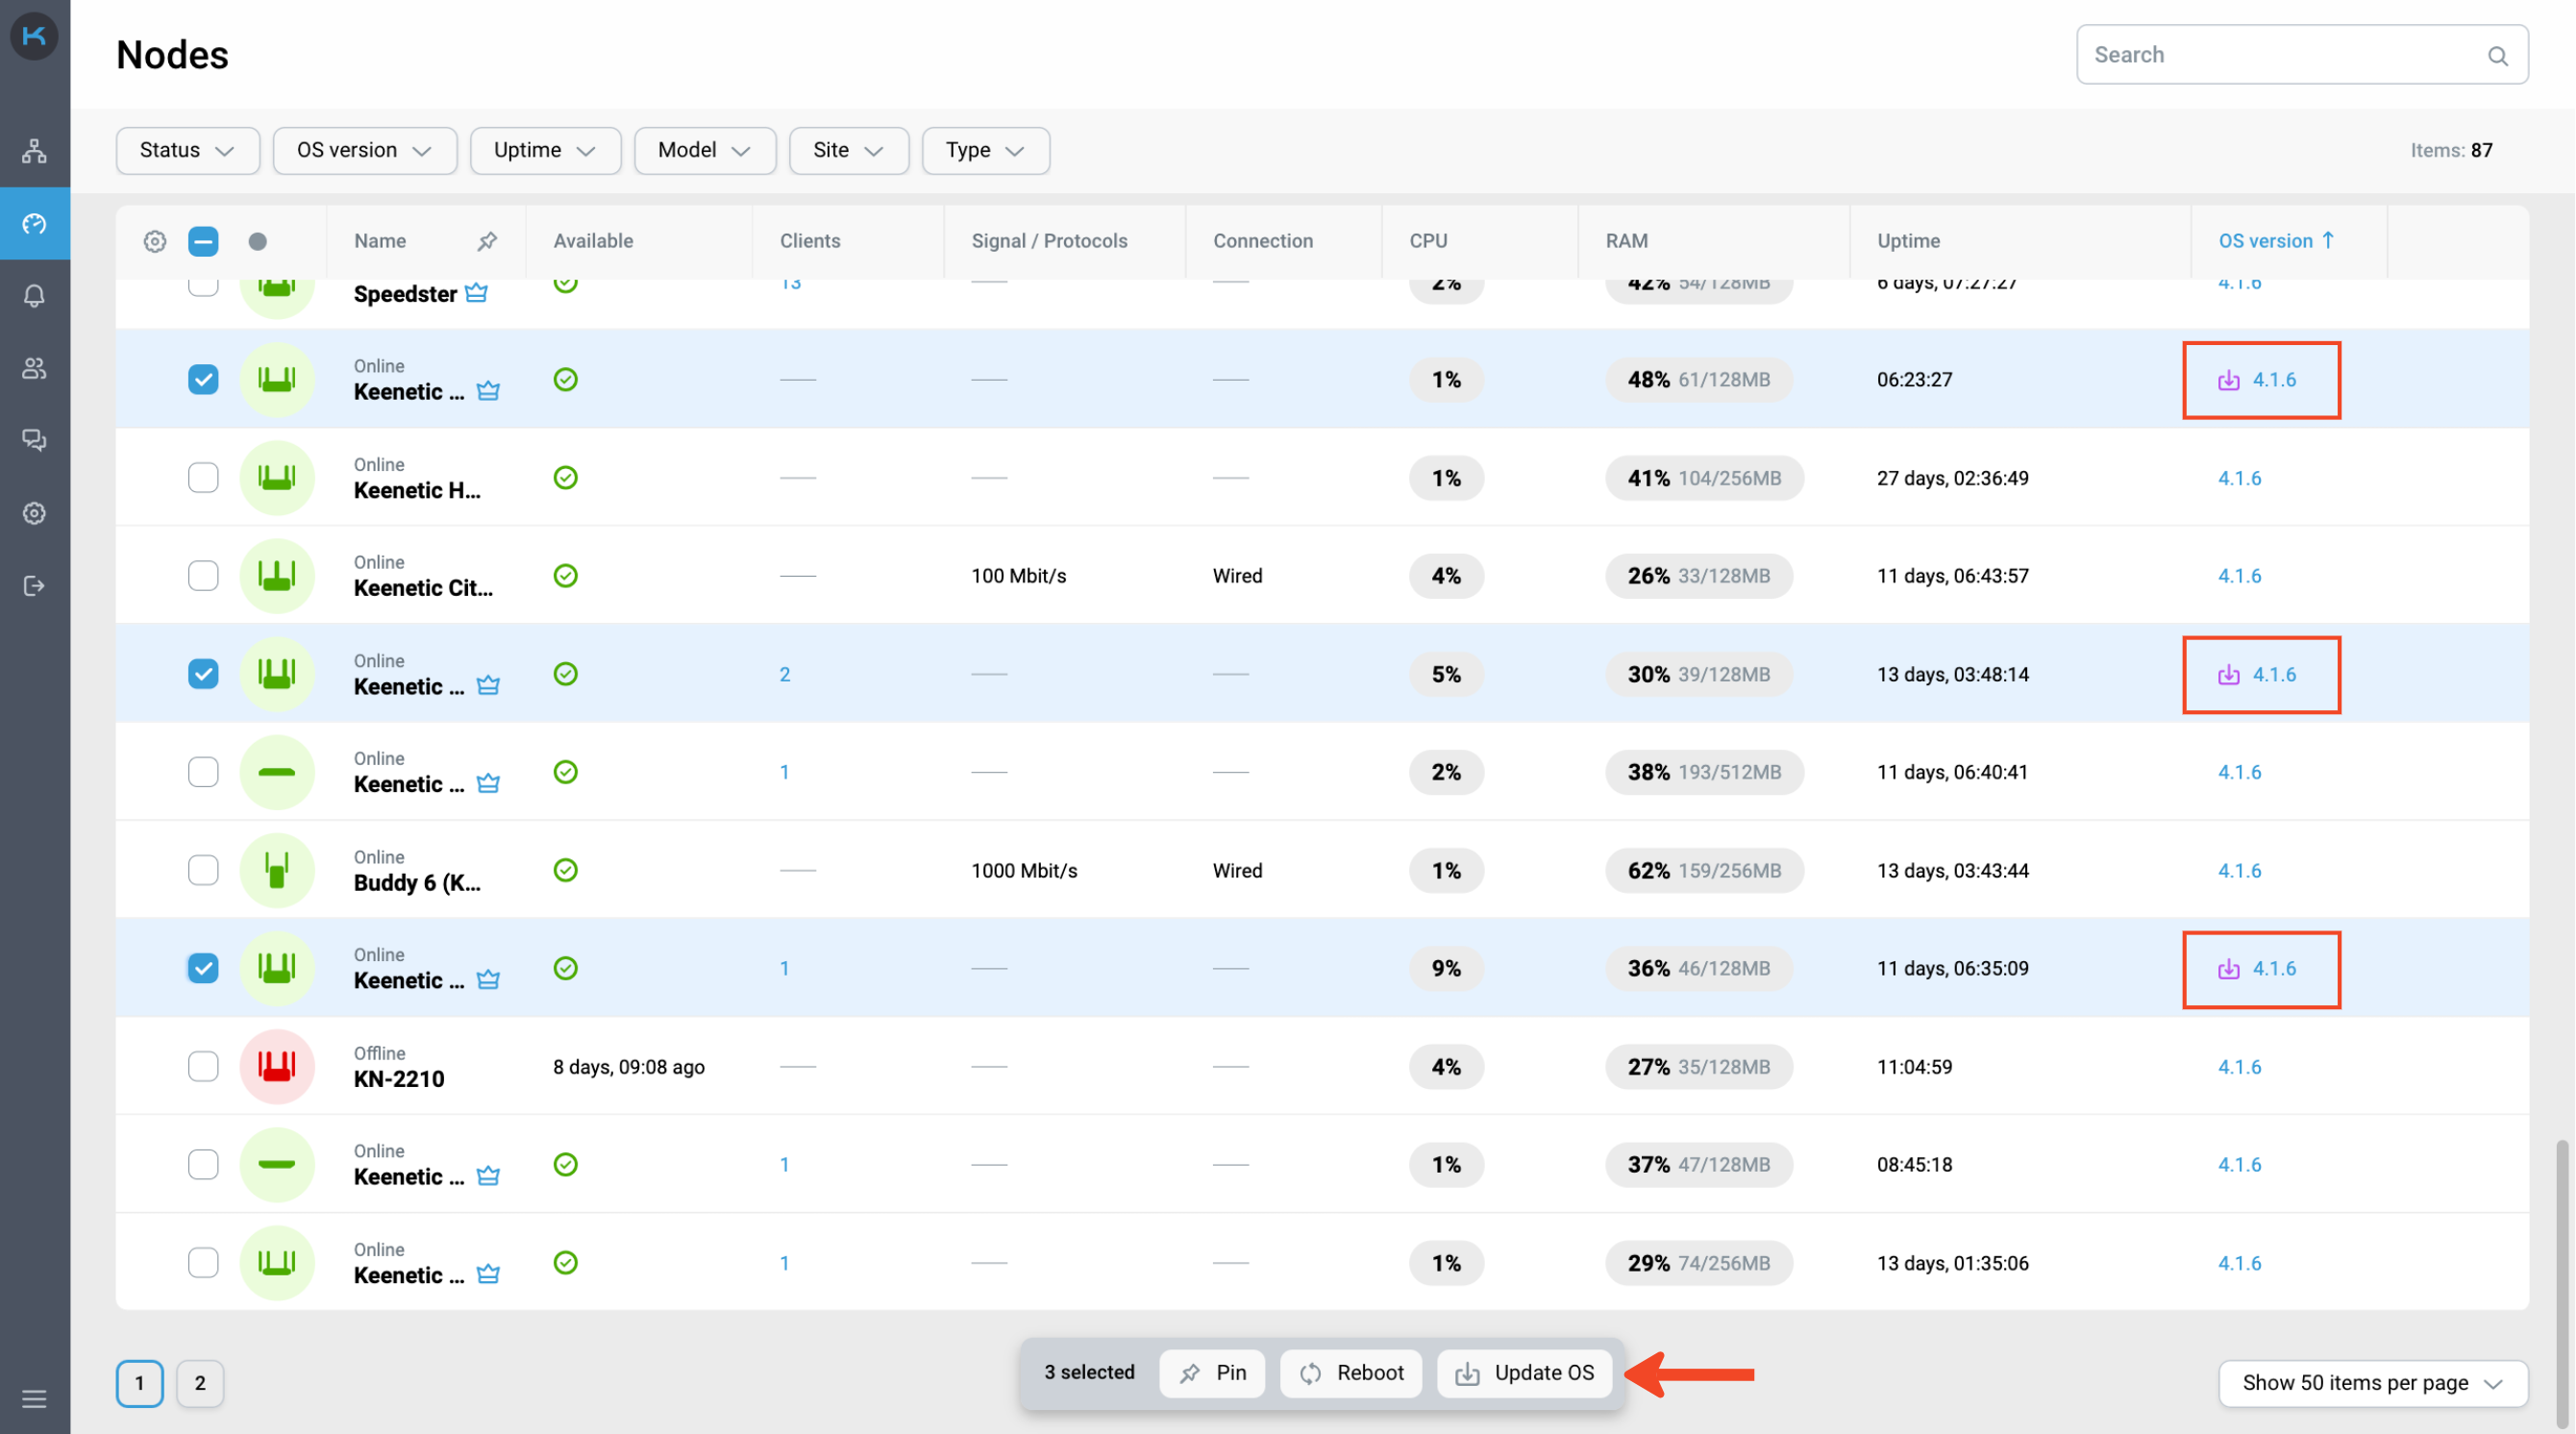This screenshot has width=2576, height=1434.
Task: Click the Update OS button
Action: [1524, 1372]
